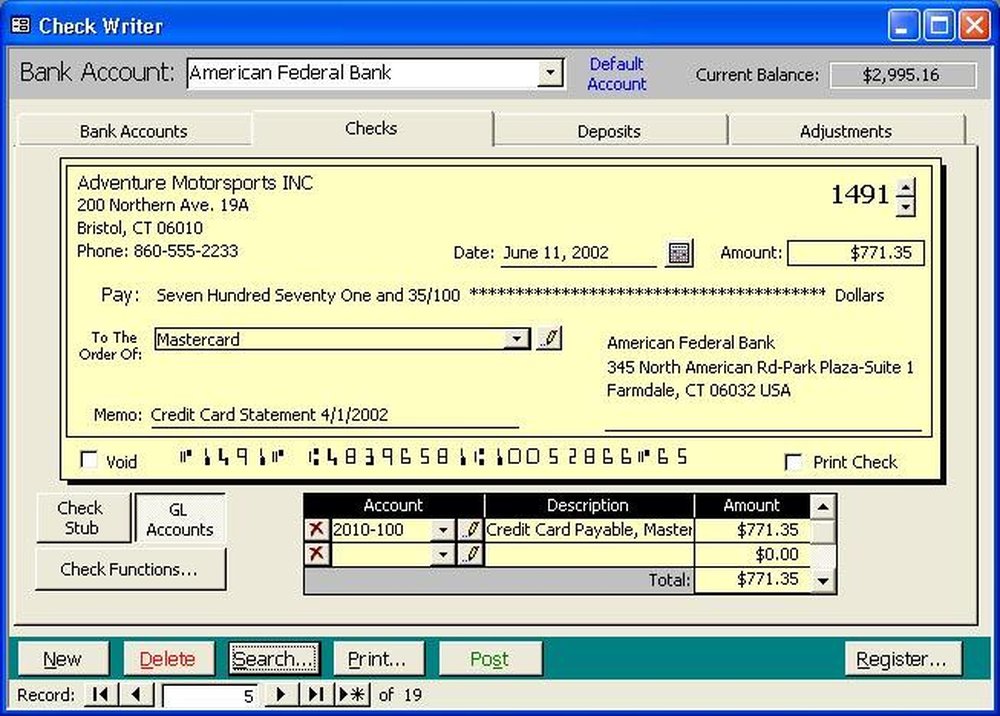Open the calendar date picker
The height and width of the screenshot is (716, 1000).
click(680, 253)
